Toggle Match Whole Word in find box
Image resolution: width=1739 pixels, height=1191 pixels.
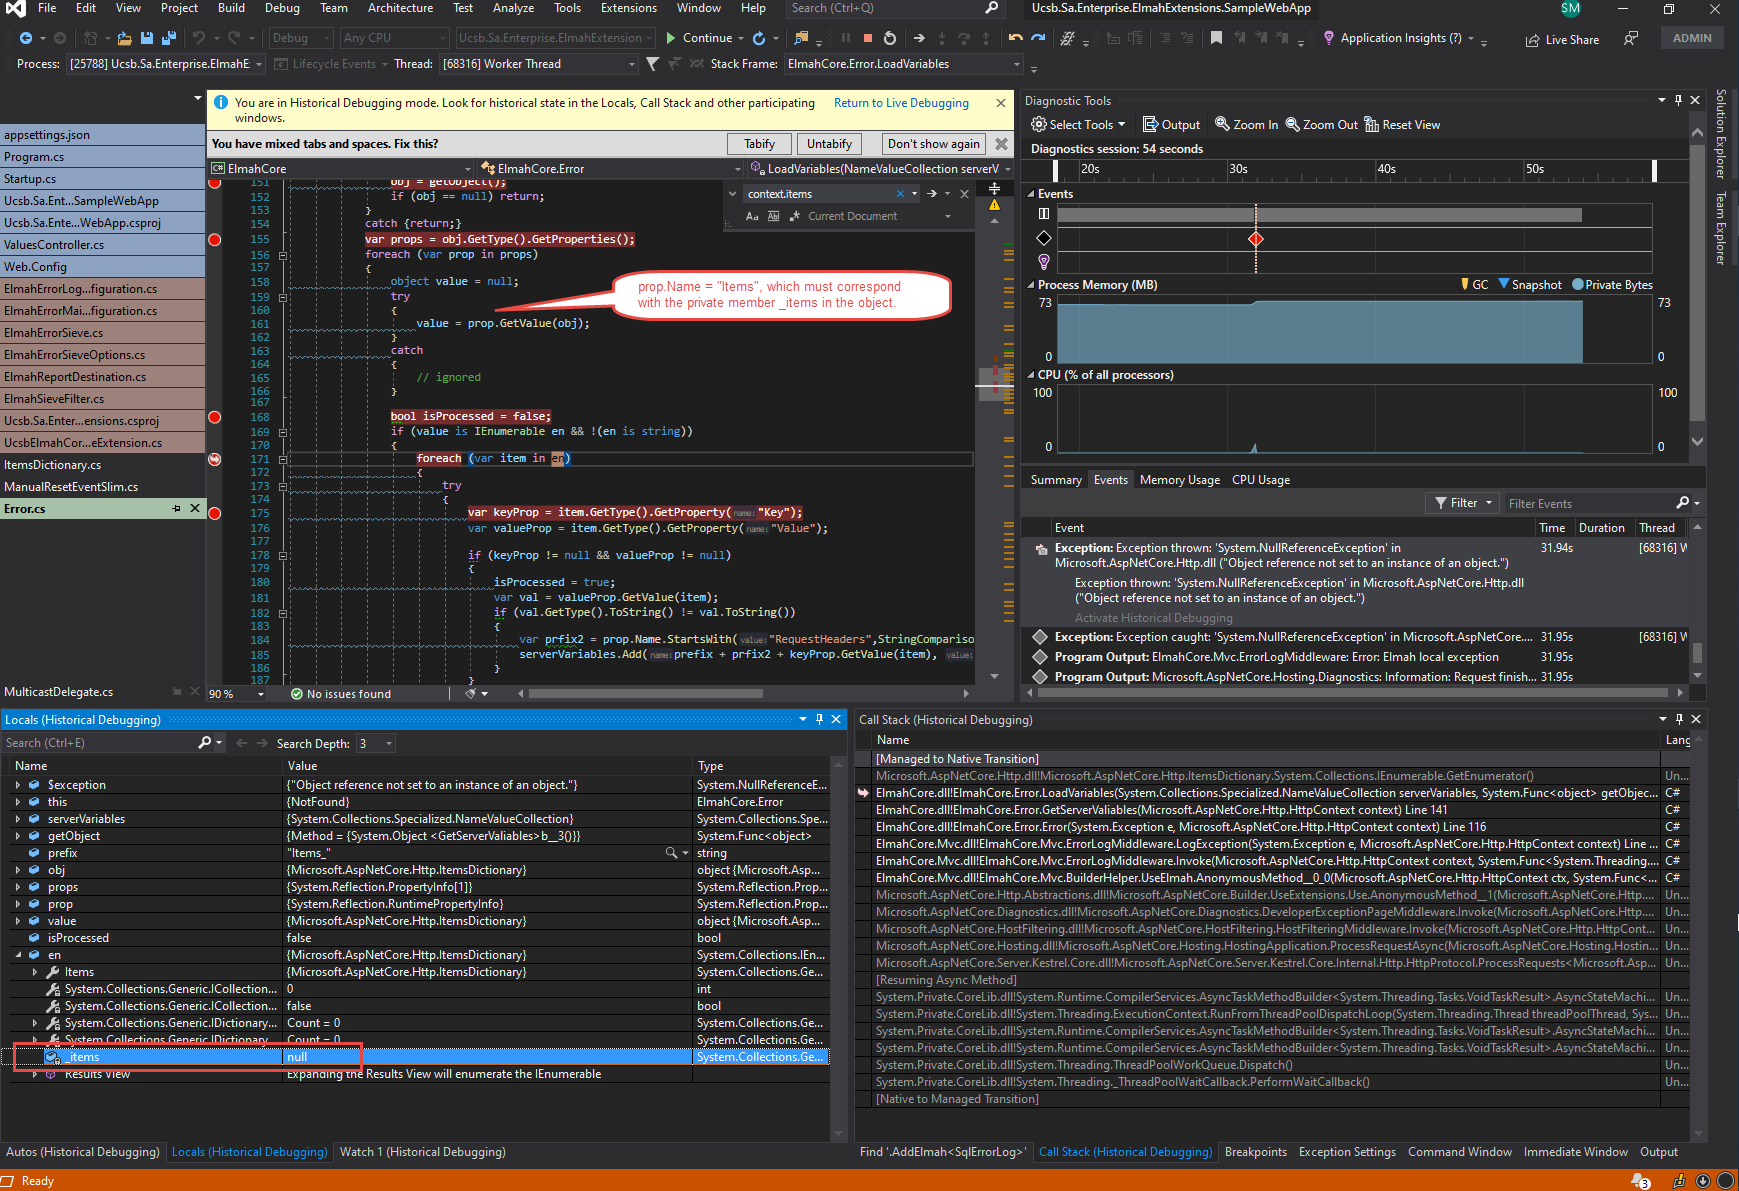[773, 216]
